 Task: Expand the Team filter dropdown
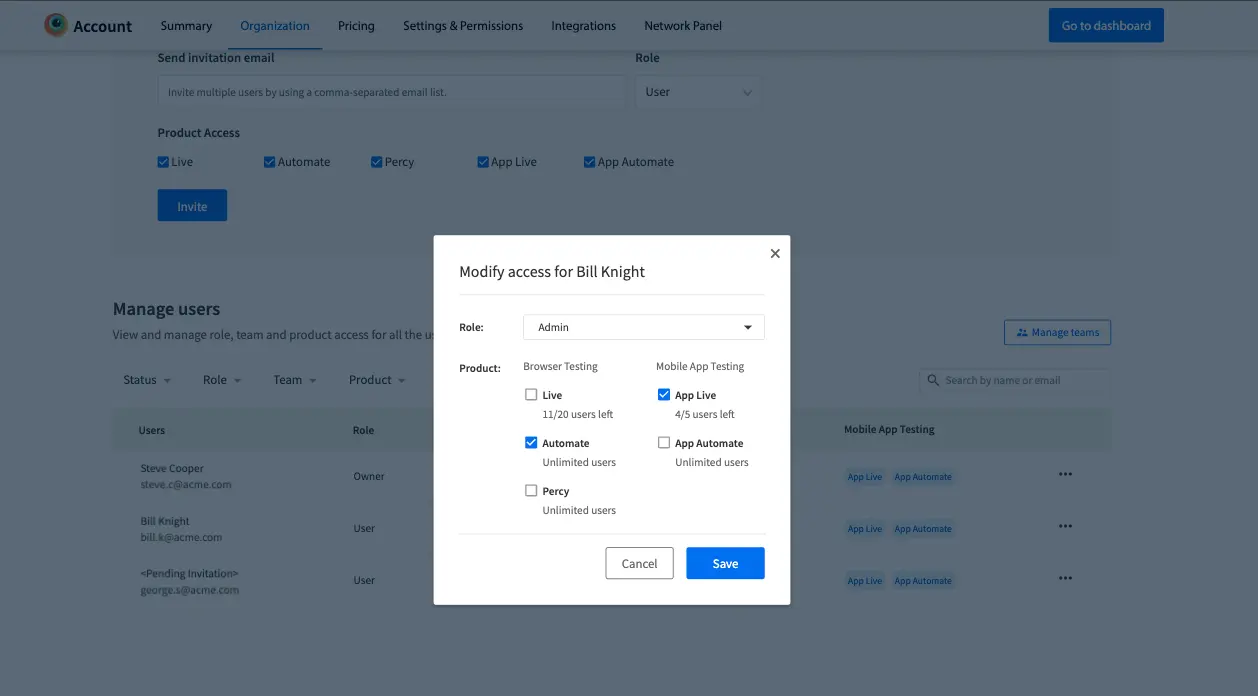point(294,380)
